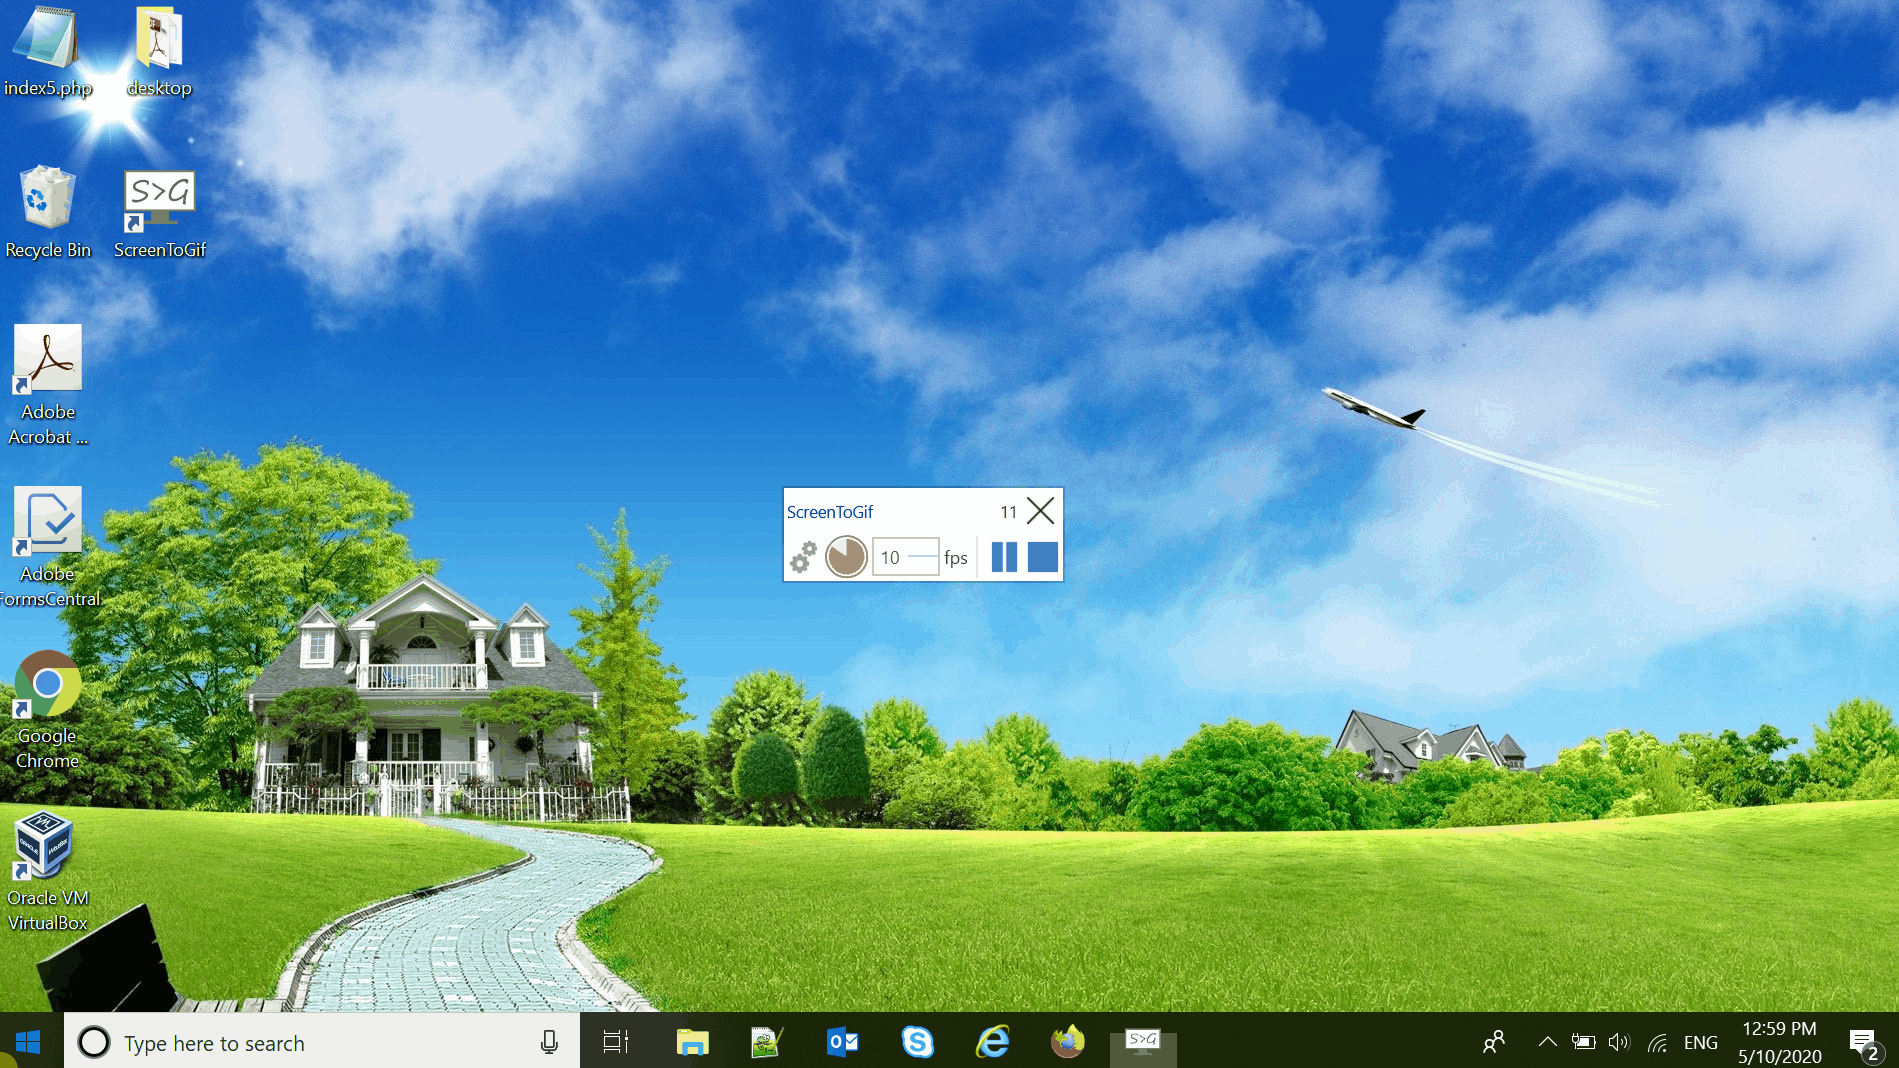Pause the ScreenToGif recording

pos(1004,557)
